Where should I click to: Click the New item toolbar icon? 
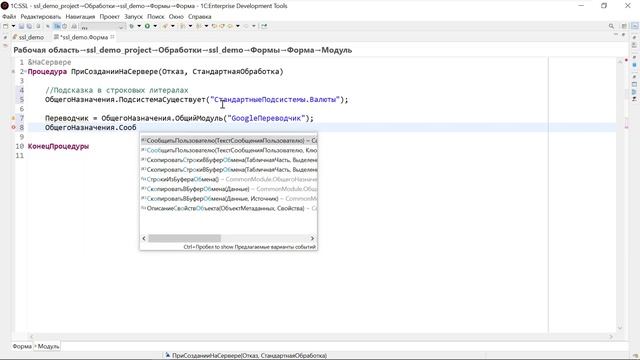click(6, 26)
